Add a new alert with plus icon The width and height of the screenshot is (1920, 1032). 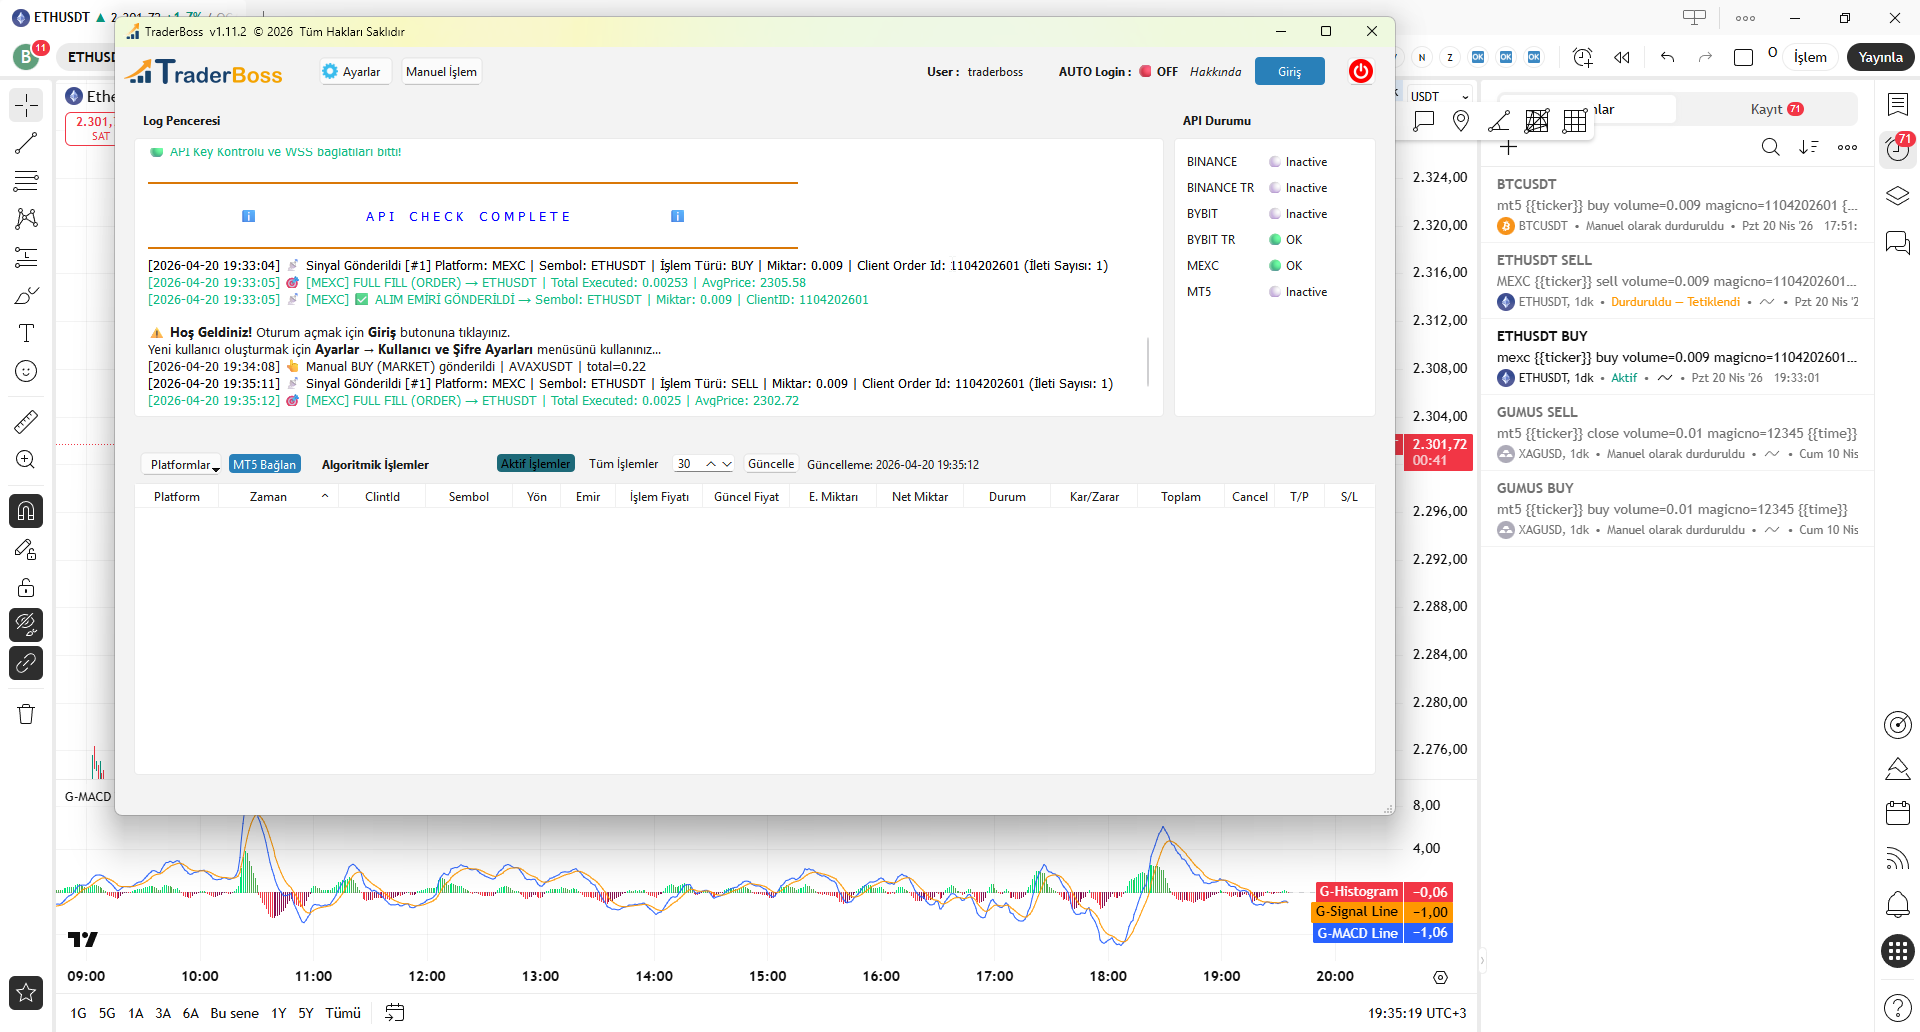point(1508,147)
